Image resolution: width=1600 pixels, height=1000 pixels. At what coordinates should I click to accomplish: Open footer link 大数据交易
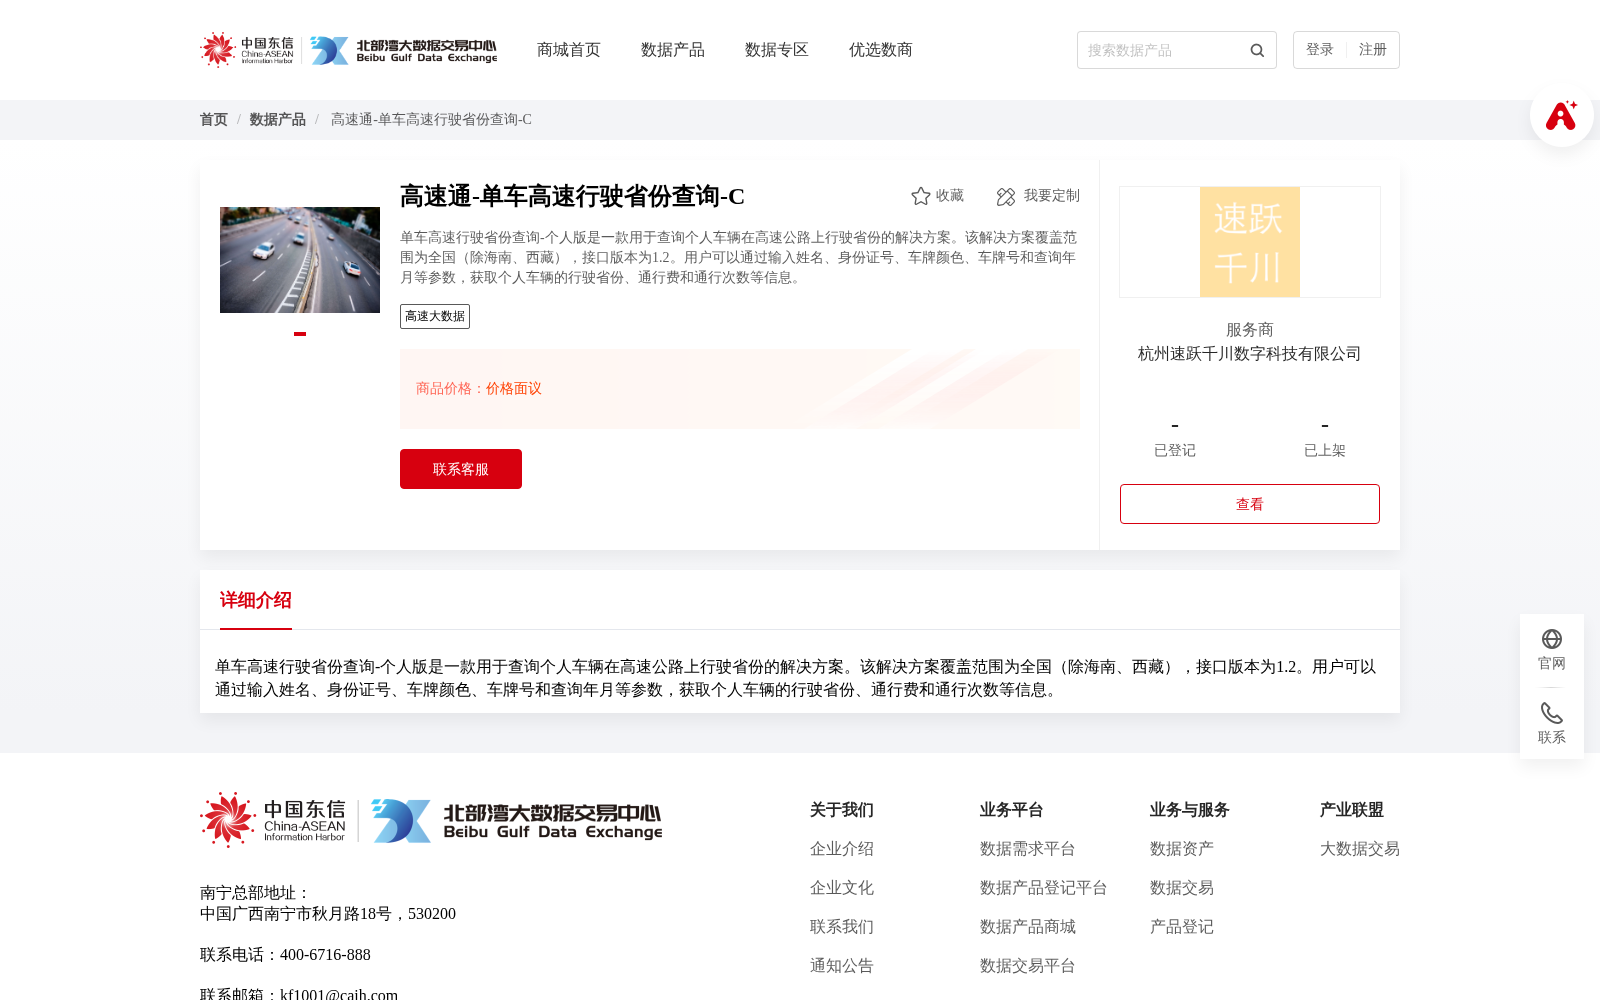[x=1360, y=849]
